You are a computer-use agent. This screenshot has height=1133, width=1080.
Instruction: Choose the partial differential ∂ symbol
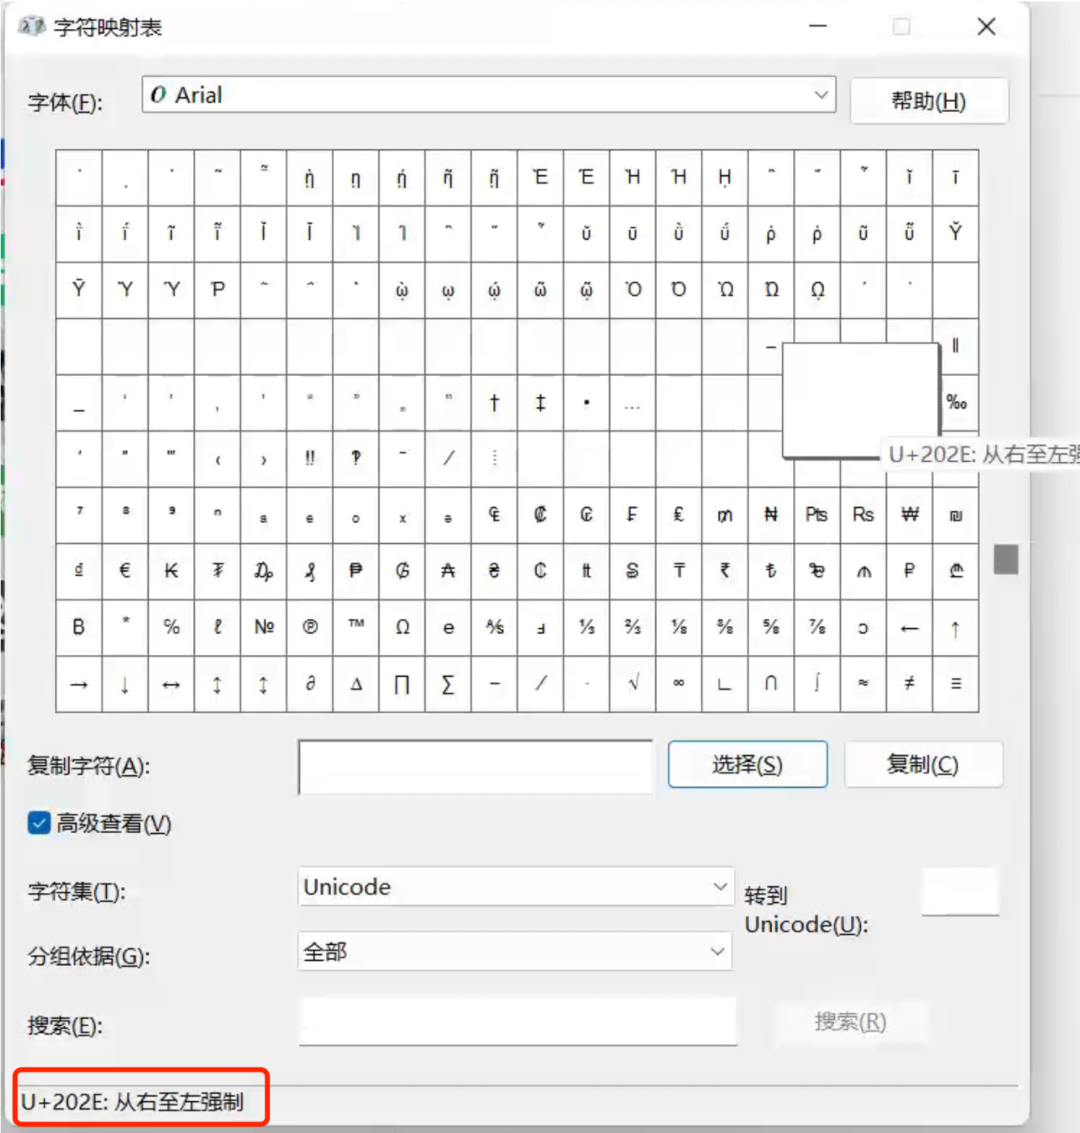310,684
